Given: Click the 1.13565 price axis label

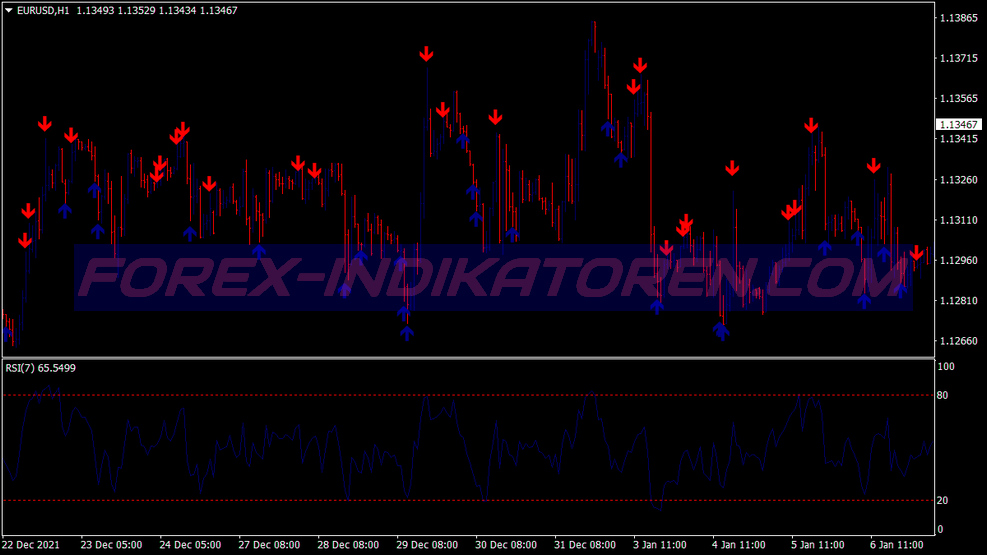Looking at the screenshot, I should (x=958, y=99).
